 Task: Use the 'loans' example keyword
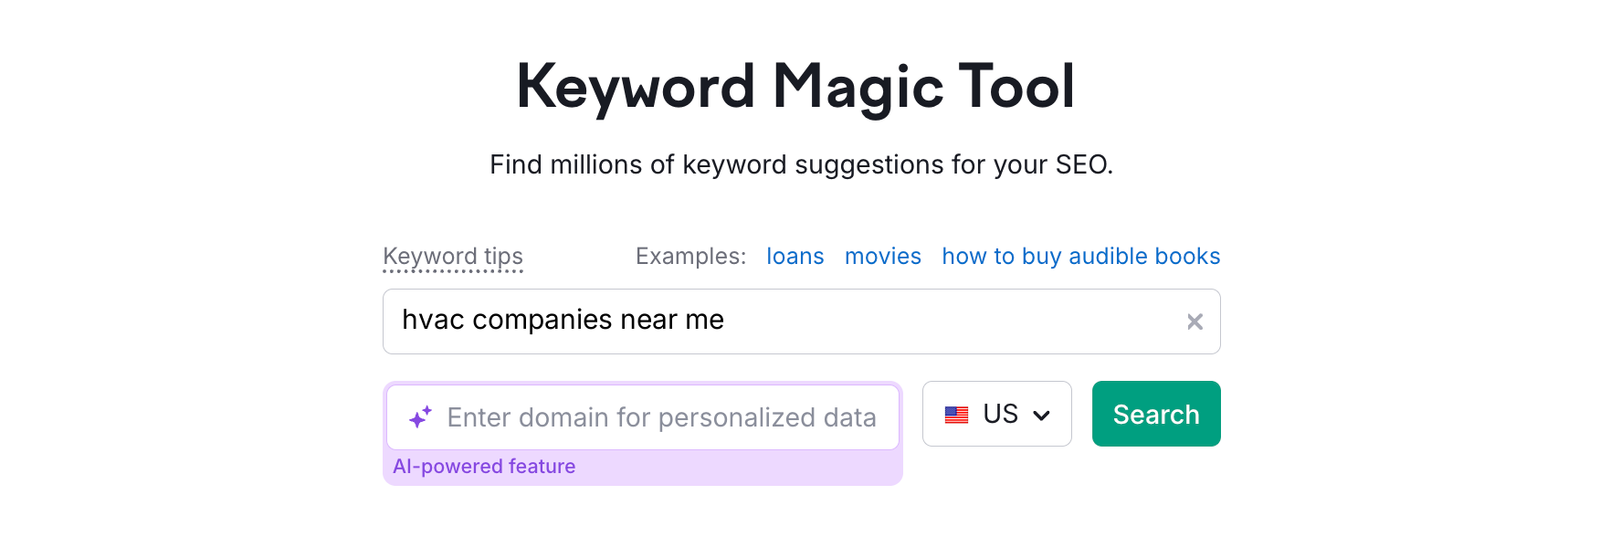tap(795, 256)
